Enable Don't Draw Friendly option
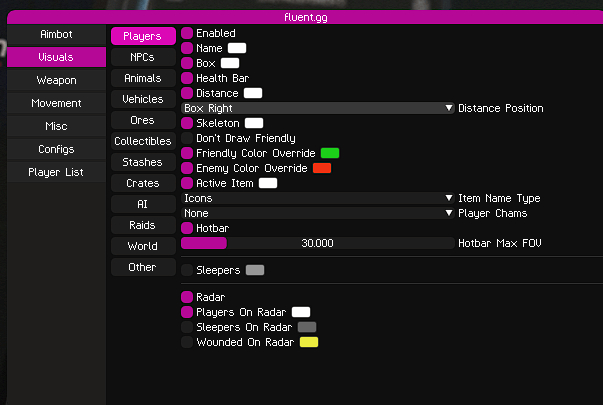 point(187,138)
